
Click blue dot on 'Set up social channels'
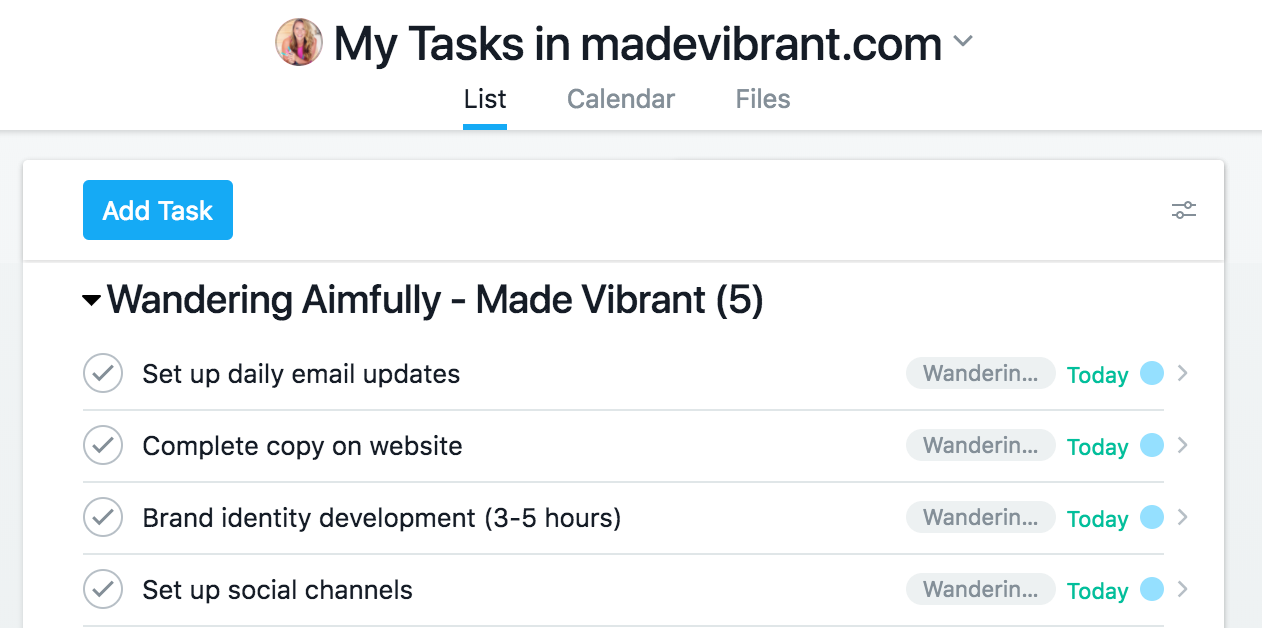tap(1152, 589)
